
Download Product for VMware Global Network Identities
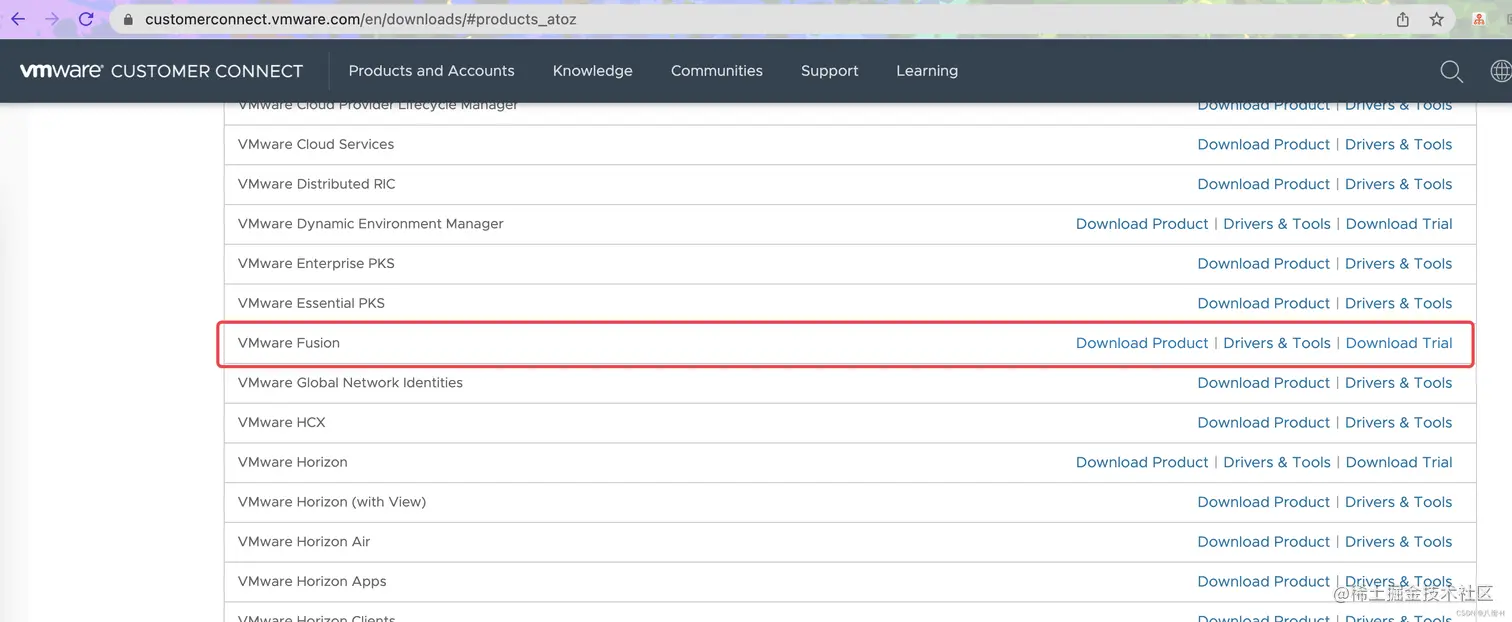[x=1264, y=383]
